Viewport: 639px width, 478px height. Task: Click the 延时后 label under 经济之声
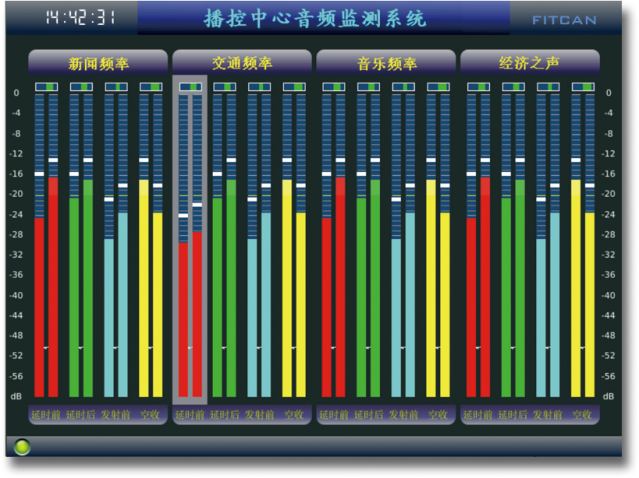pyautogui.click(x=513, y=415)
